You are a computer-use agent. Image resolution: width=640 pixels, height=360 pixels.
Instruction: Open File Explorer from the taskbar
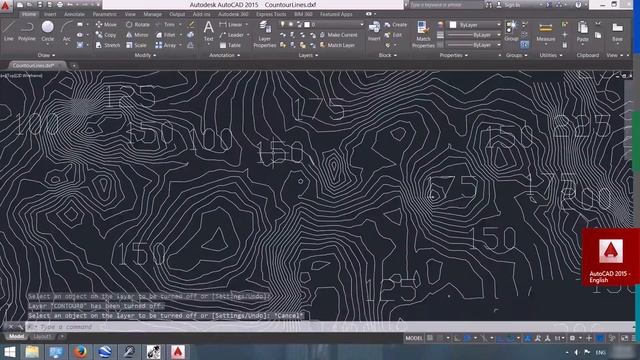pos(32,351)
